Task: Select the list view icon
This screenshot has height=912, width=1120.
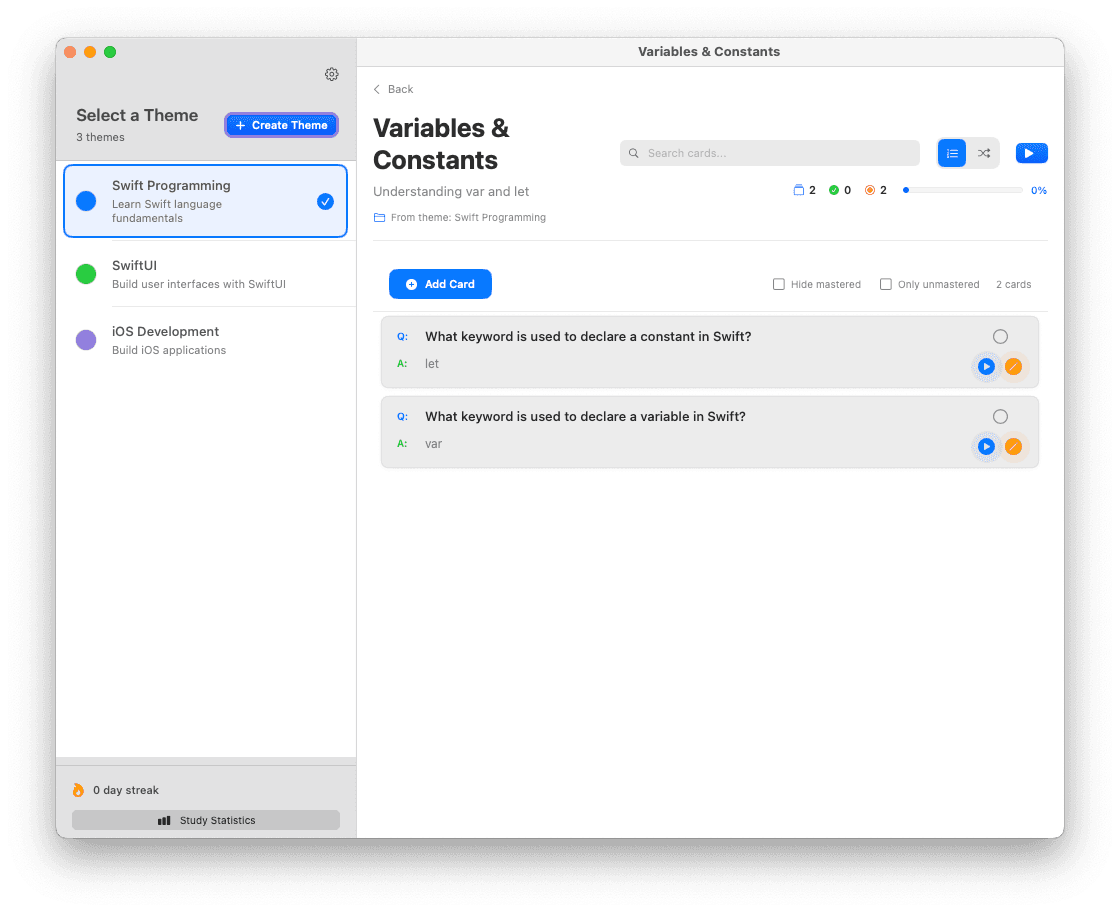Action: click(x=951, y=153)
